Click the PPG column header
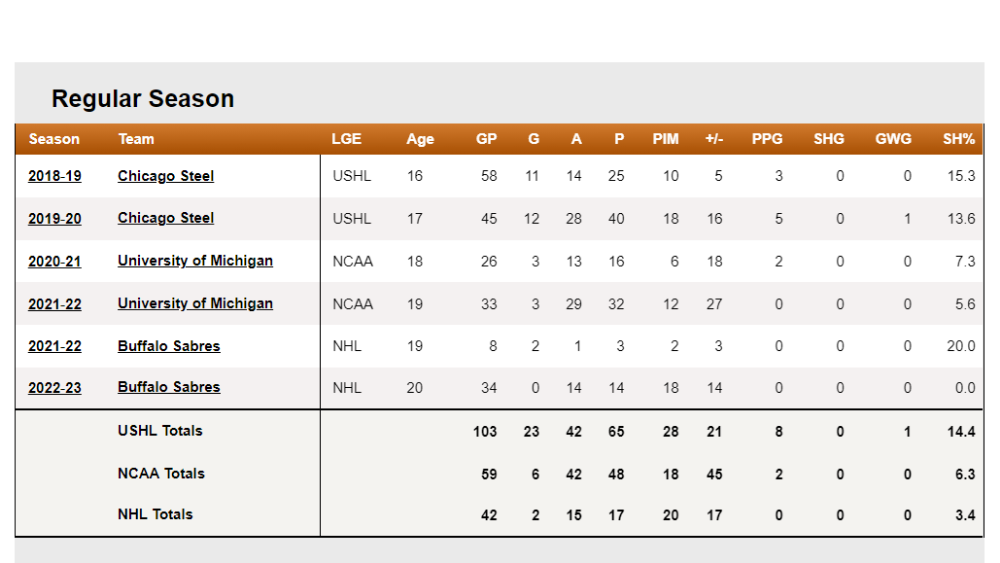This screenshot has width=1000, height=563. pyautogui.click(x=767, y=139)
